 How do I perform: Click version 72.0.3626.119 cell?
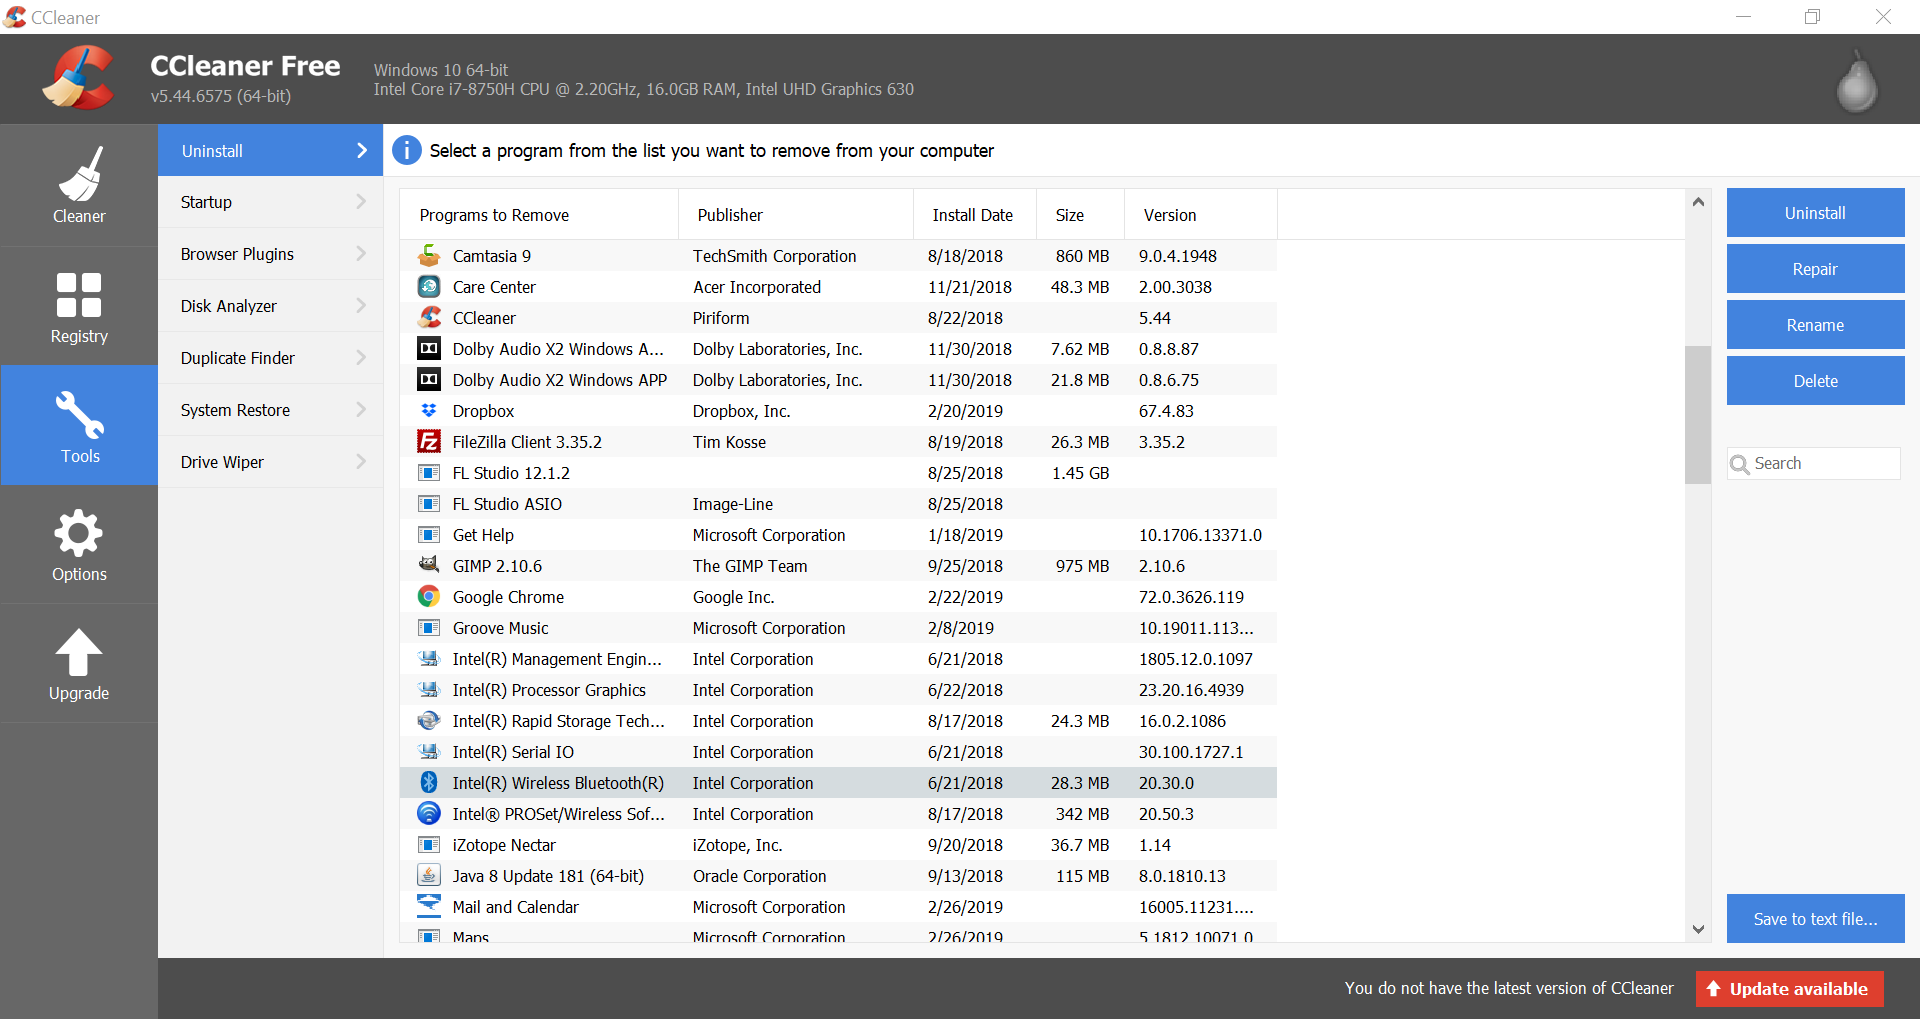[1191, 597]
